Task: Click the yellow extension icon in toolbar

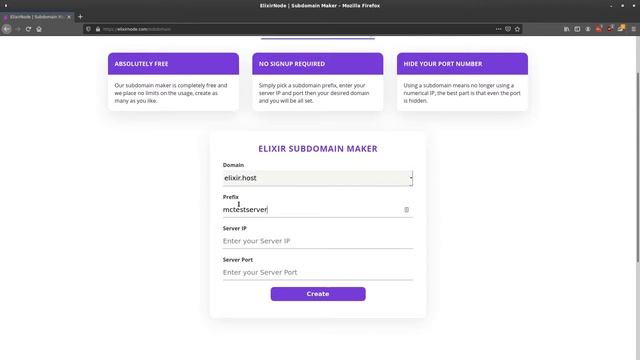Action: point(621,29)
